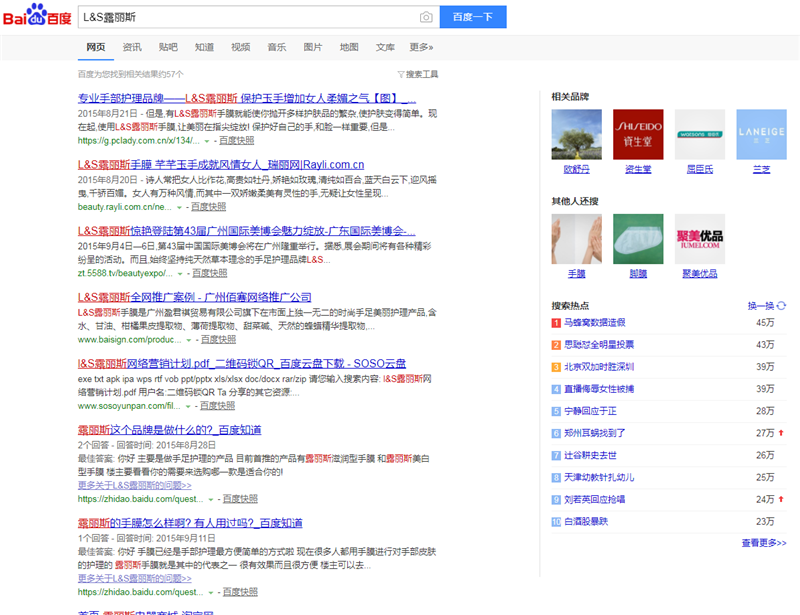
Task: Open hot topic 北京双加时胜深圳
Action: [x=599, y=367]
